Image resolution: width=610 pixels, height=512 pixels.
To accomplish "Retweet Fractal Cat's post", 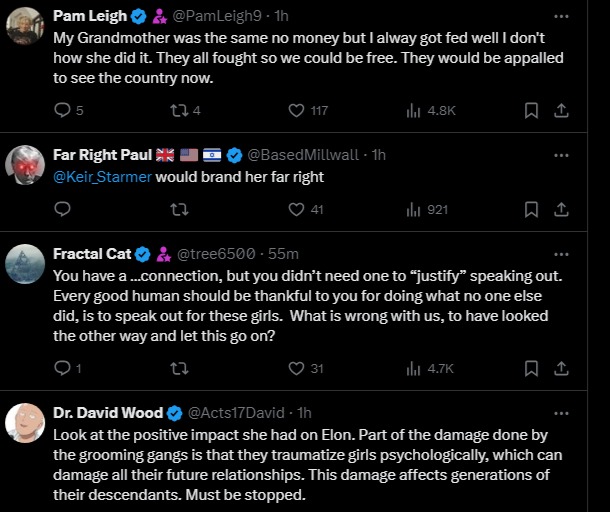I will (x=179, y=368).
